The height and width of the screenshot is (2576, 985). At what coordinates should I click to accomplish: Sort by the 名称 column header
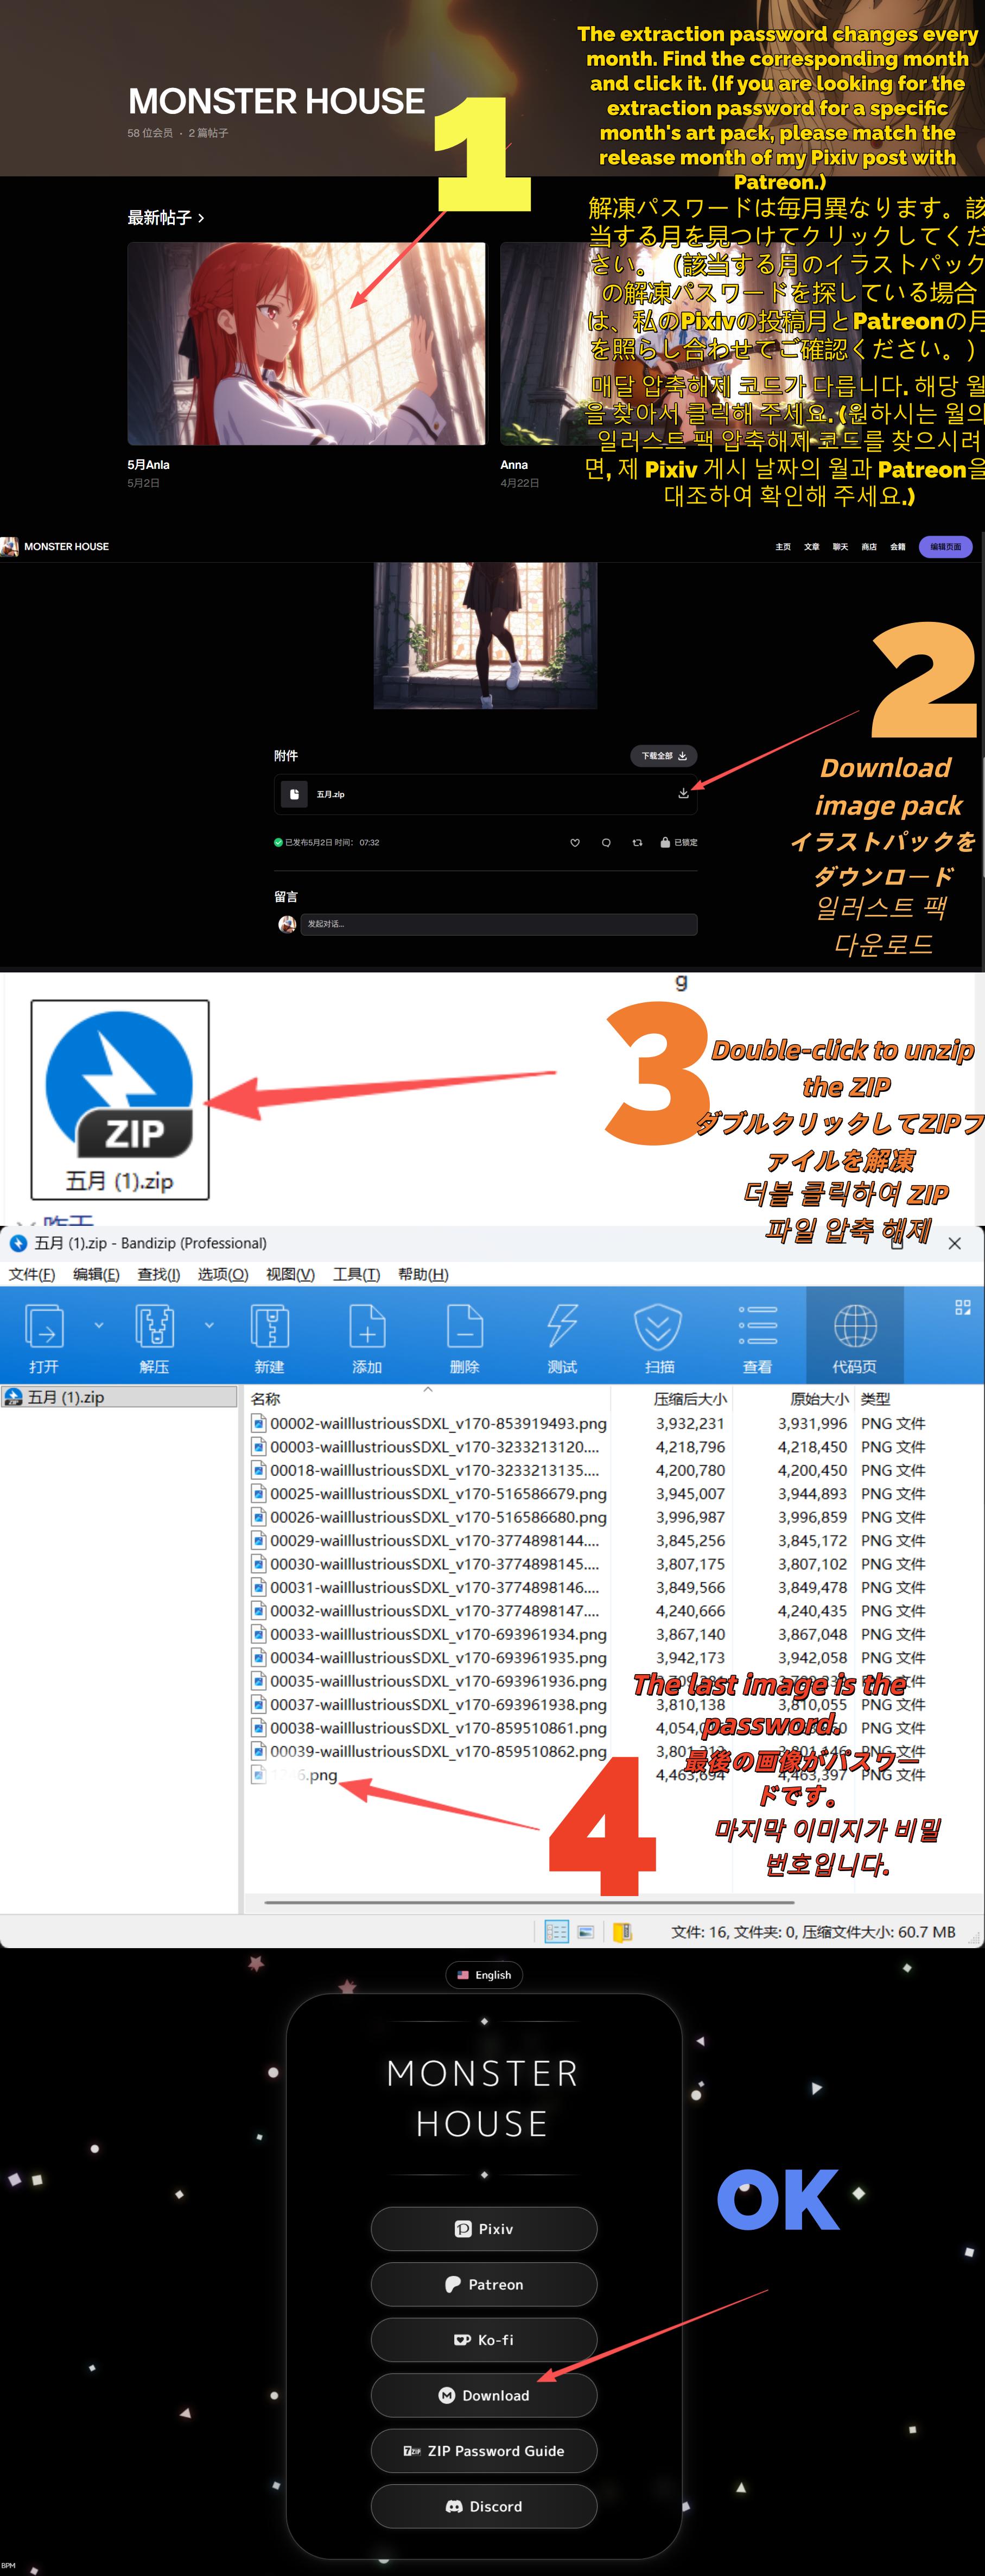266,1398
